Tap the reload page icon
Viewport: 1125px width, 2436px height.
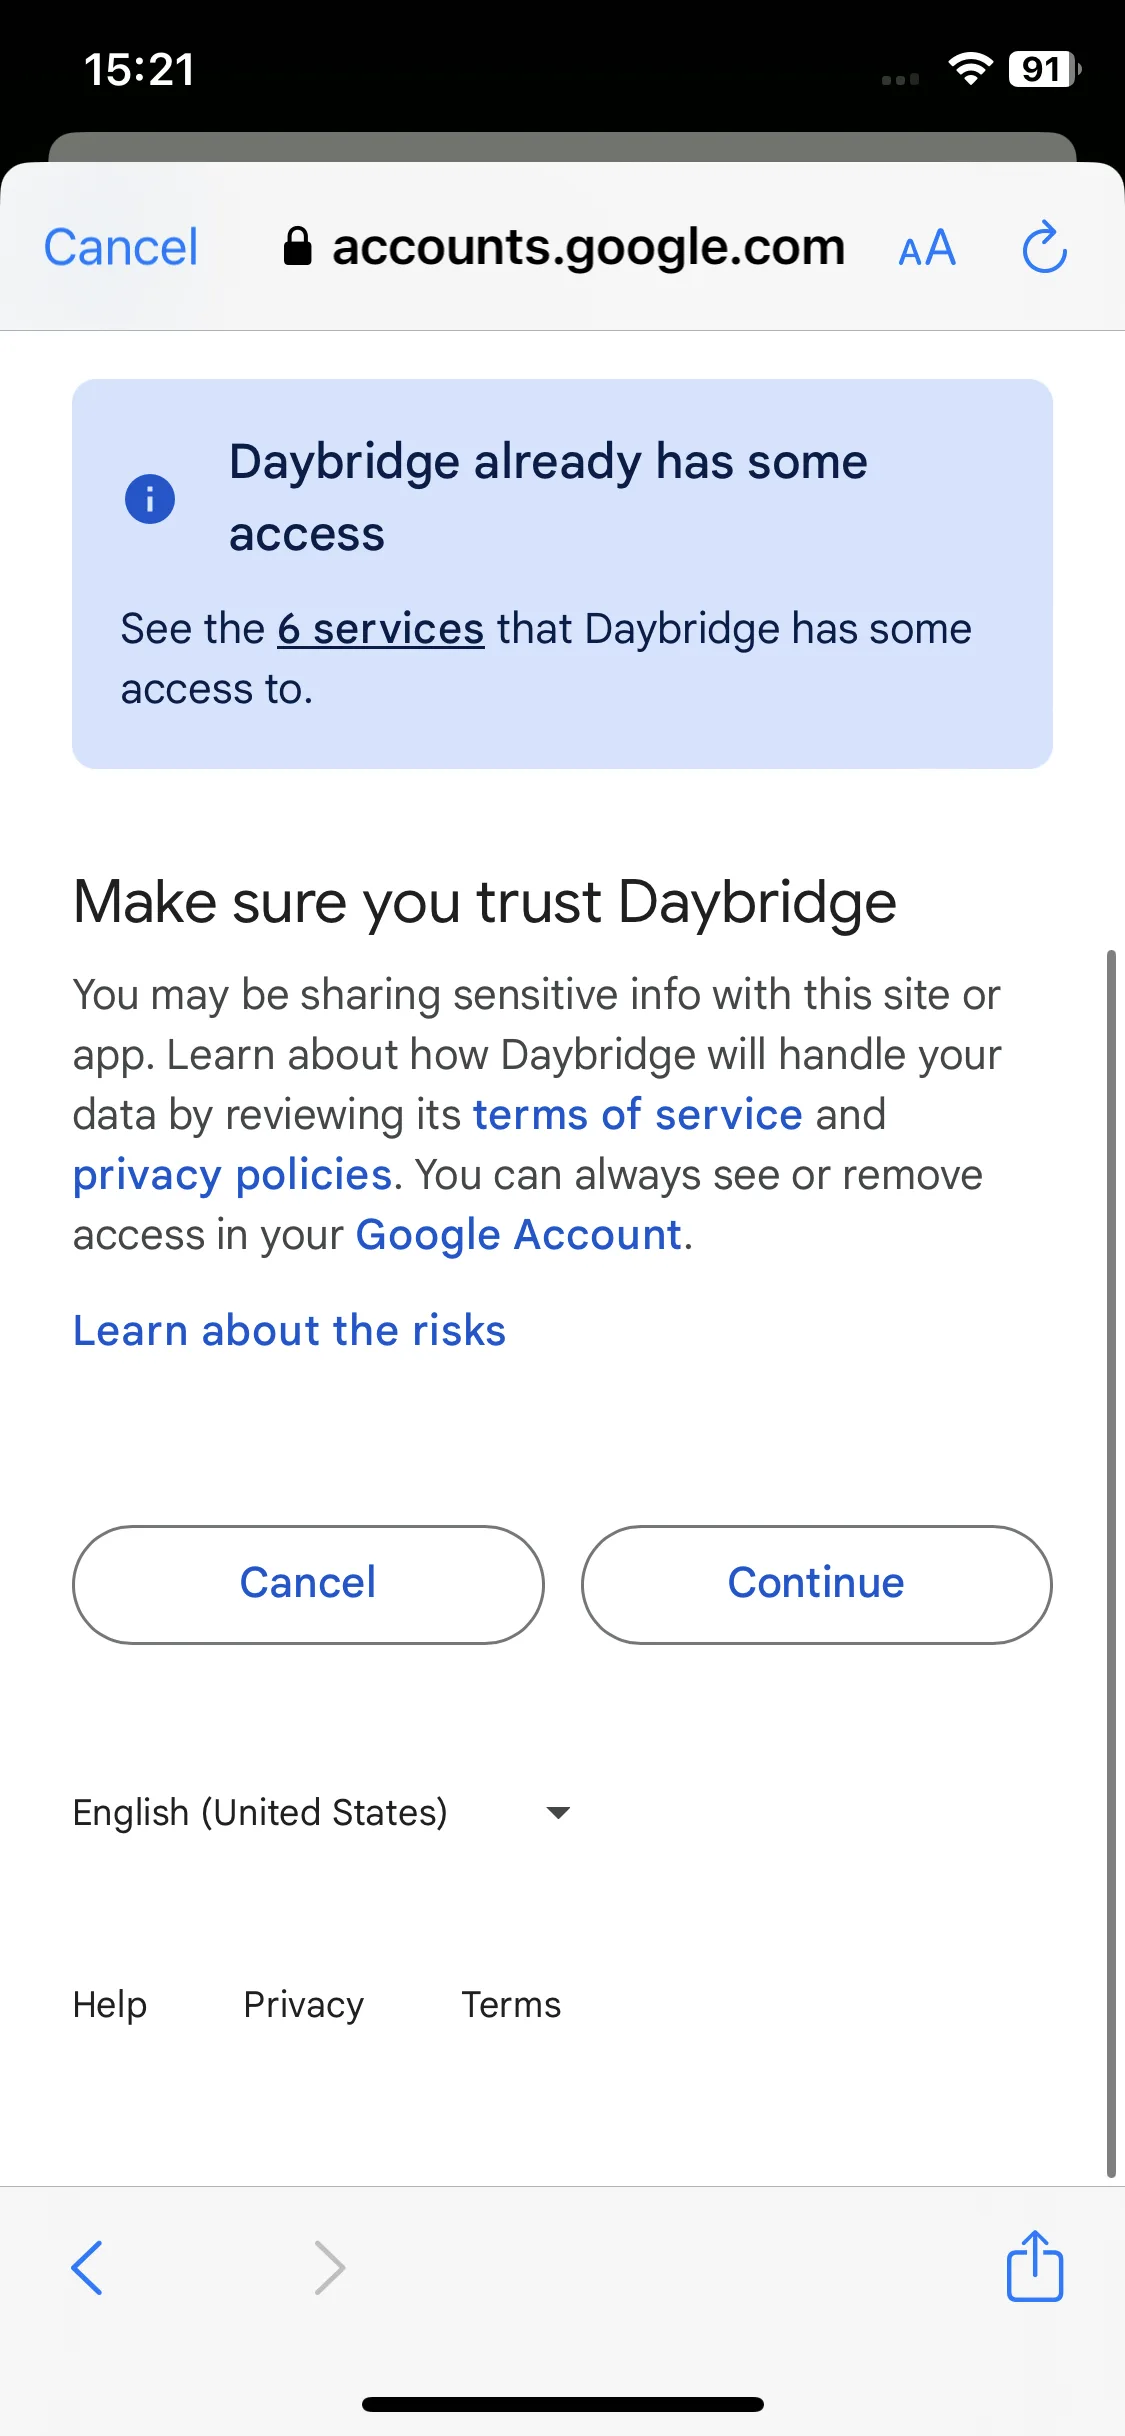(1045, 247)
